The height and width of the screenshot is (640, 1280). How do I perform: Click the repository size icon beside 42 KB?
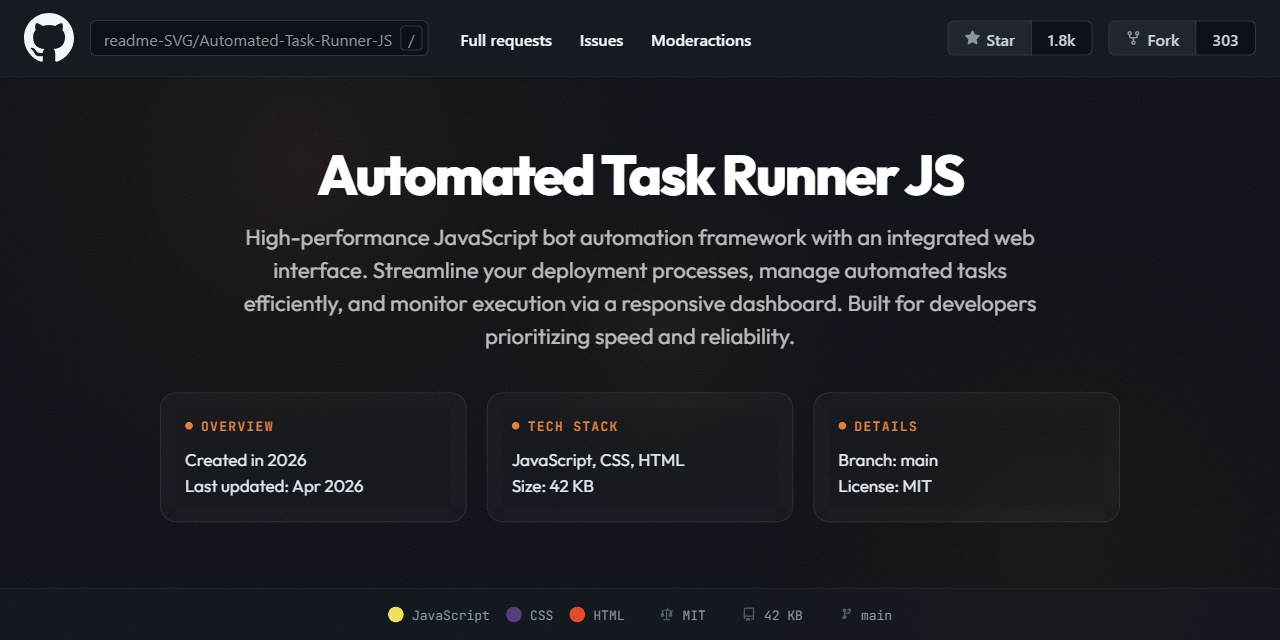pos(748,615)
